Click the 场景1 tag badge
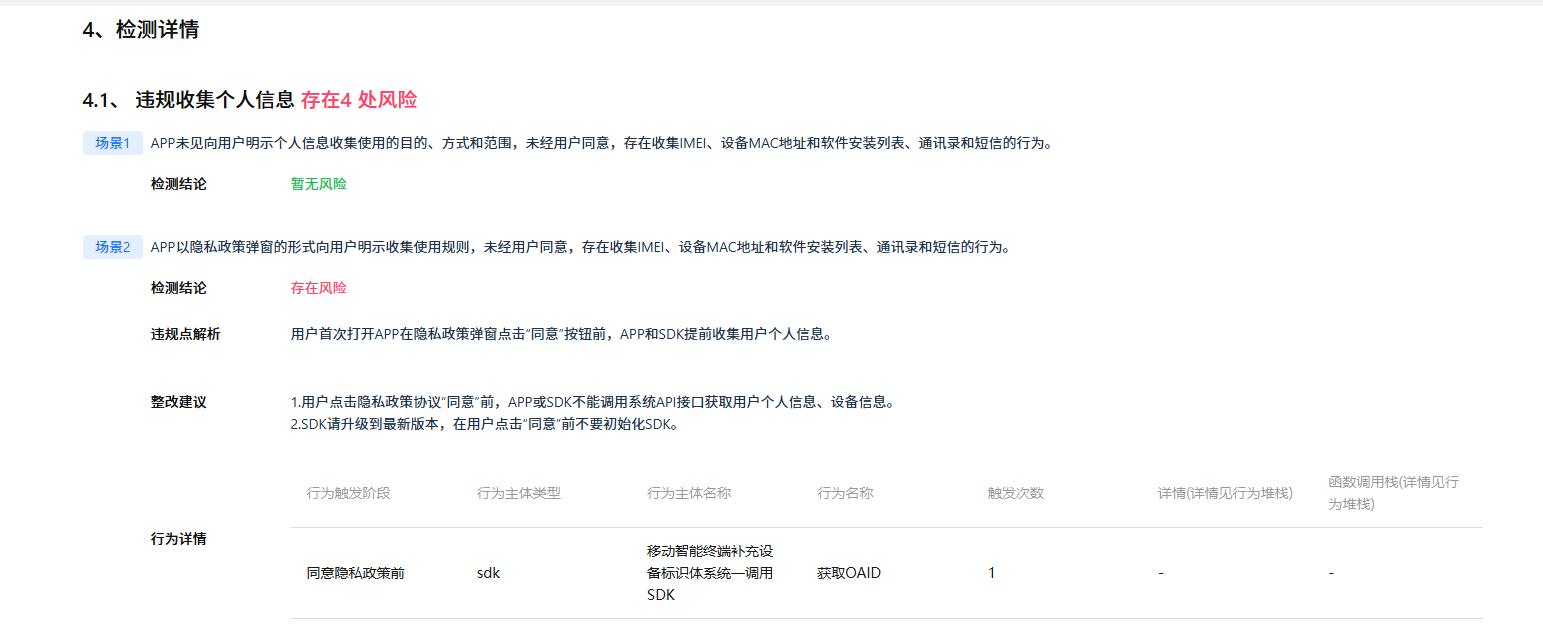The image size is (1543, 642). click(x=112, y=143)
